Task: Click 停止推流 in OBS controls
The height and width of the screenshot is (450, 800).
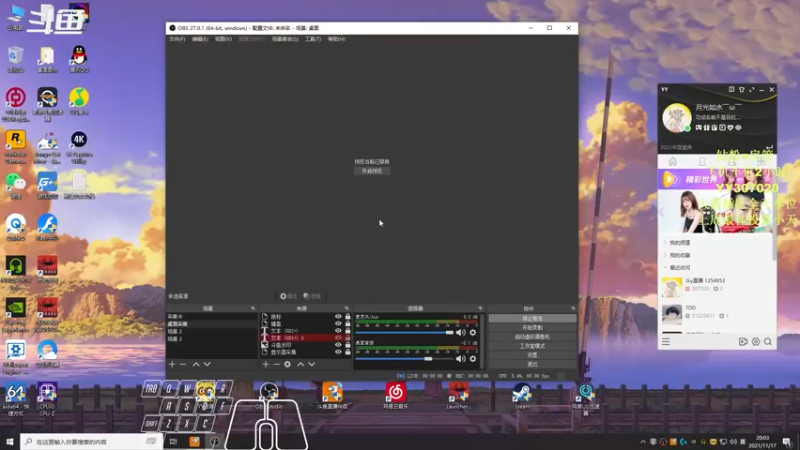Action: [x=532, y=318]
